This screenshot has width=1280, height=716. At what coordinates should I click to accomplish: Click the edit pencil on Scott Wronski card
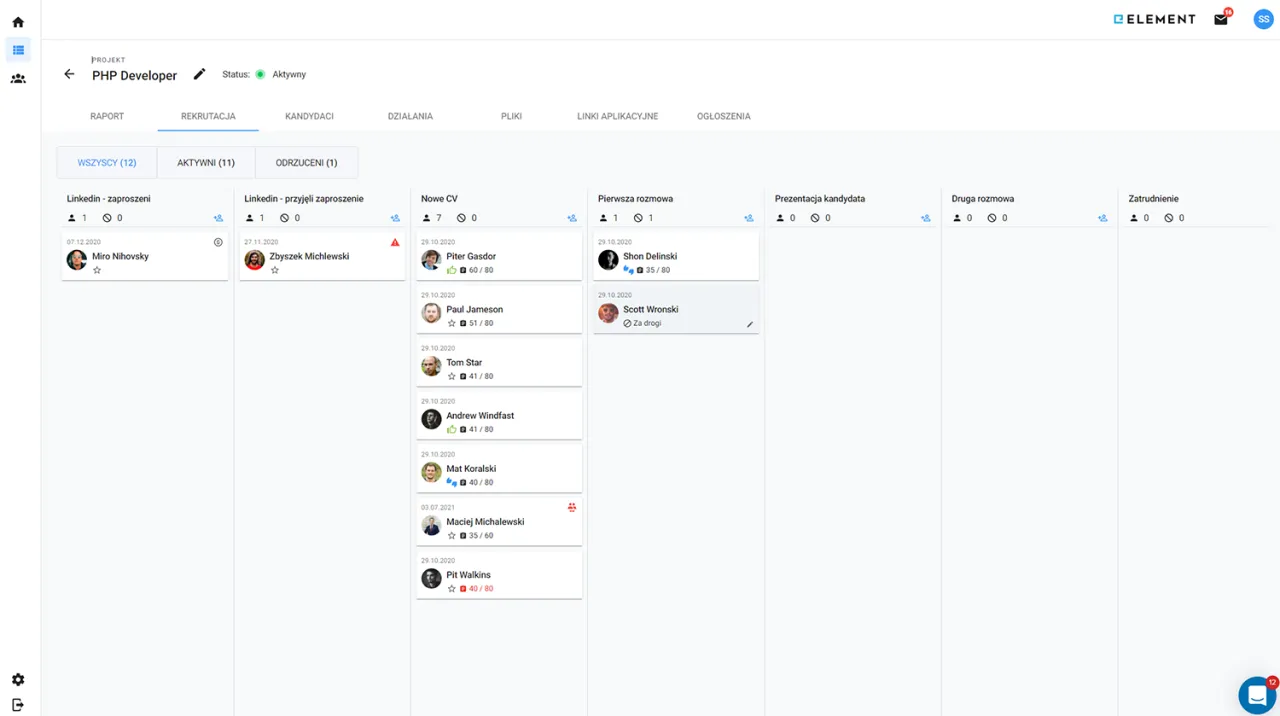pyautogui.click(x=750, y=324)
